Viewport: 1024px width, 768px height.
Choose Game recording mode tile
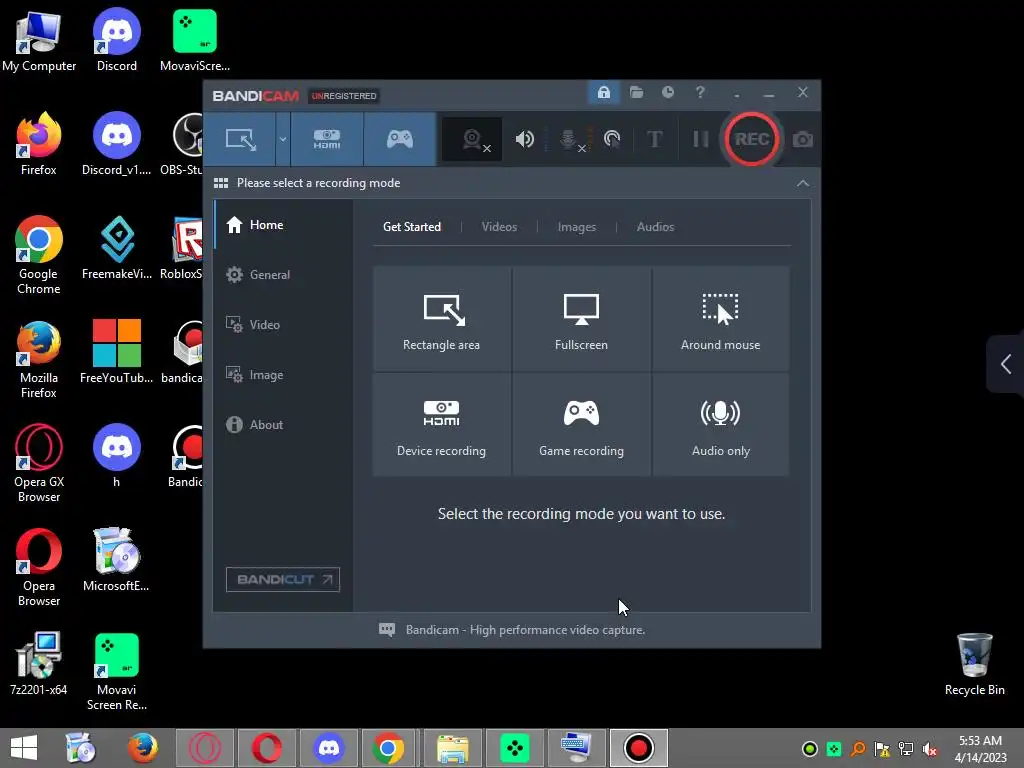tap(581, 424)
